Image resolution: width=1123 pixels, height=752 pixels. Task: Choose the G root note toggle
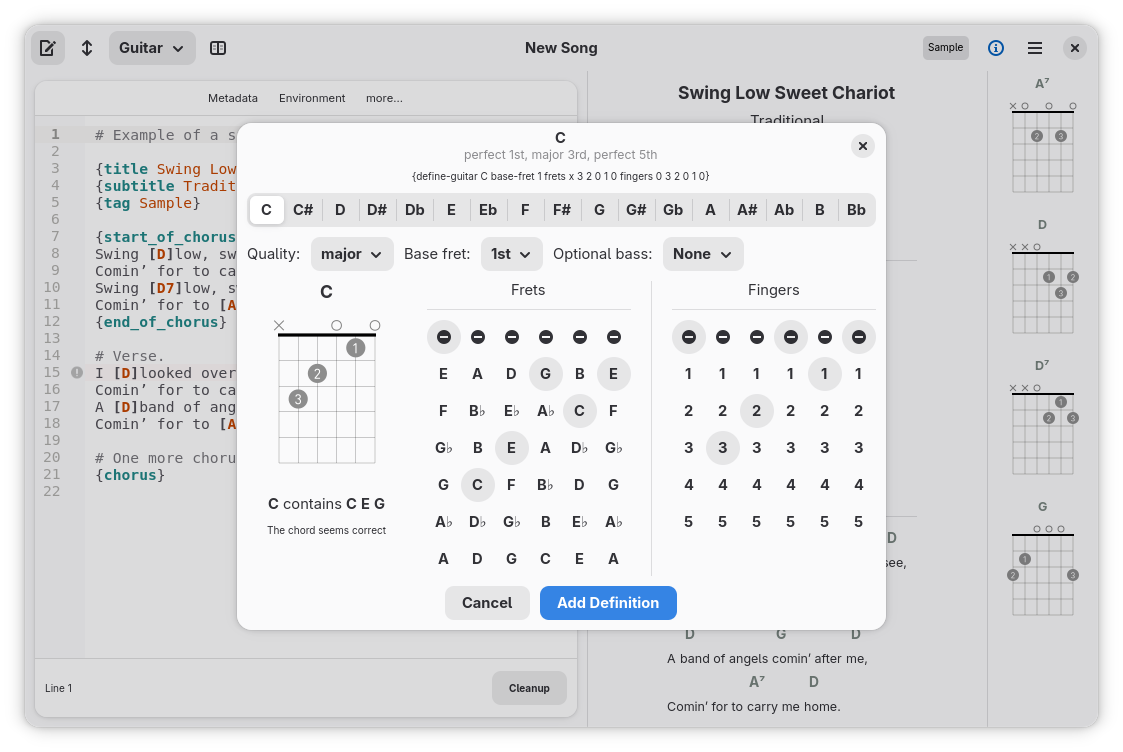click(599, 210)
